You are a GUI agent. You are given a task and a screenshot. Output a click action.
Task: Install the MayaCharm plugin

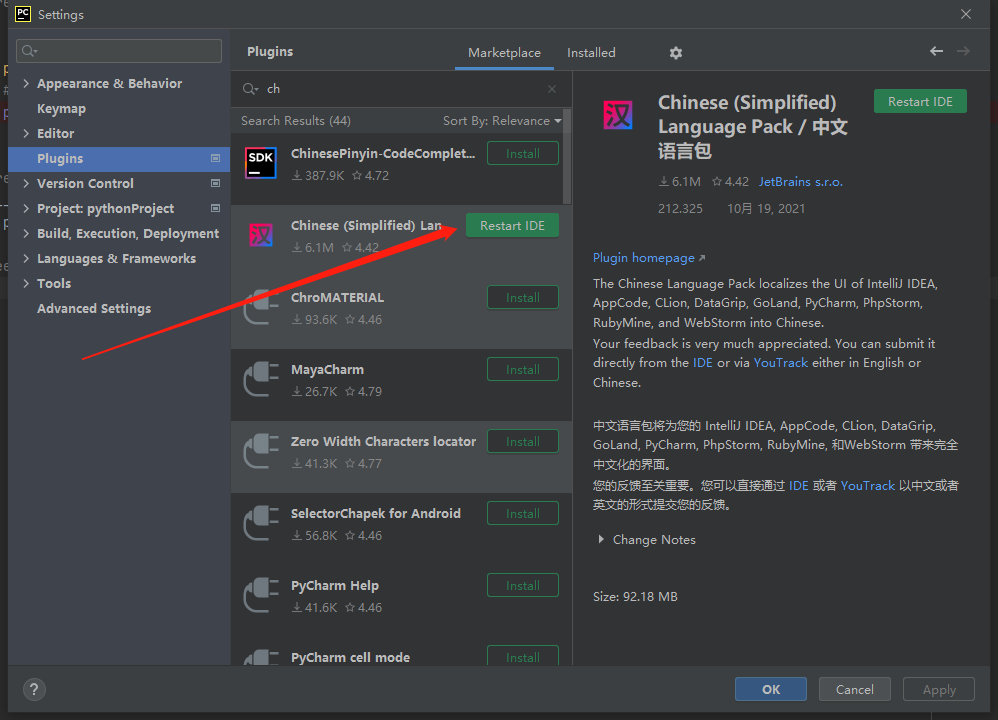pyautogui.click(x=523, y=369)
